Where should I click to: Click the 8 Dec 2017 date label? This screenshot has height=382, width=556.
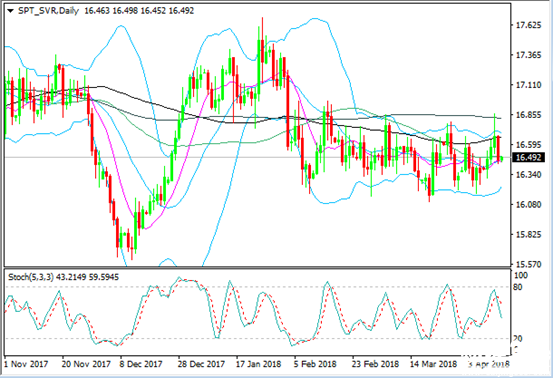click(141, 364)
